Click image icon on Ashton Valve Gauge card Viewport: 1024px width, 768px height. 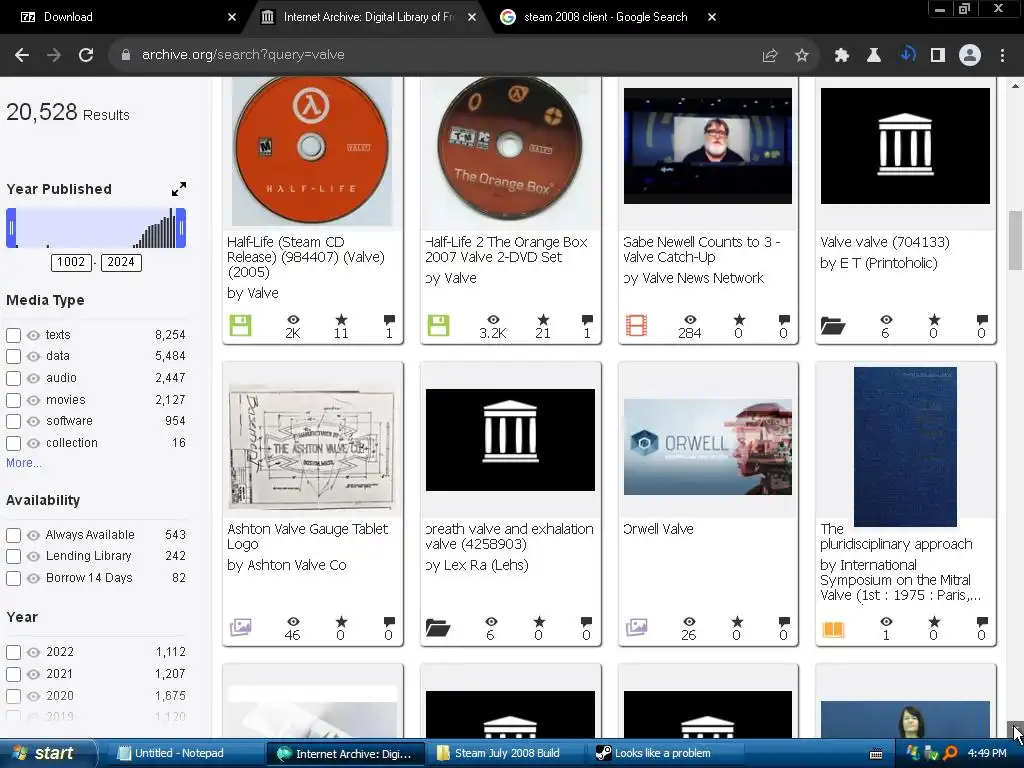[240, 627]
